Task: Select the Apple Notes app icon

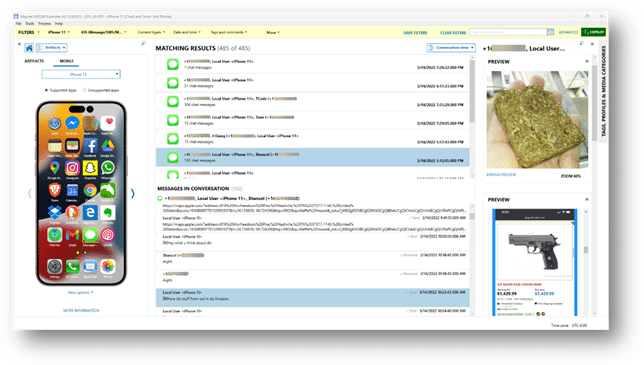Action: 55,145
